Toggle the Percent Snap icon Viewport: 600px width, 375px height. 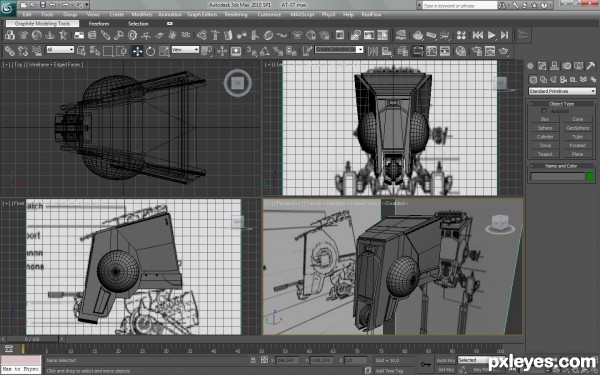pos(278,51)
